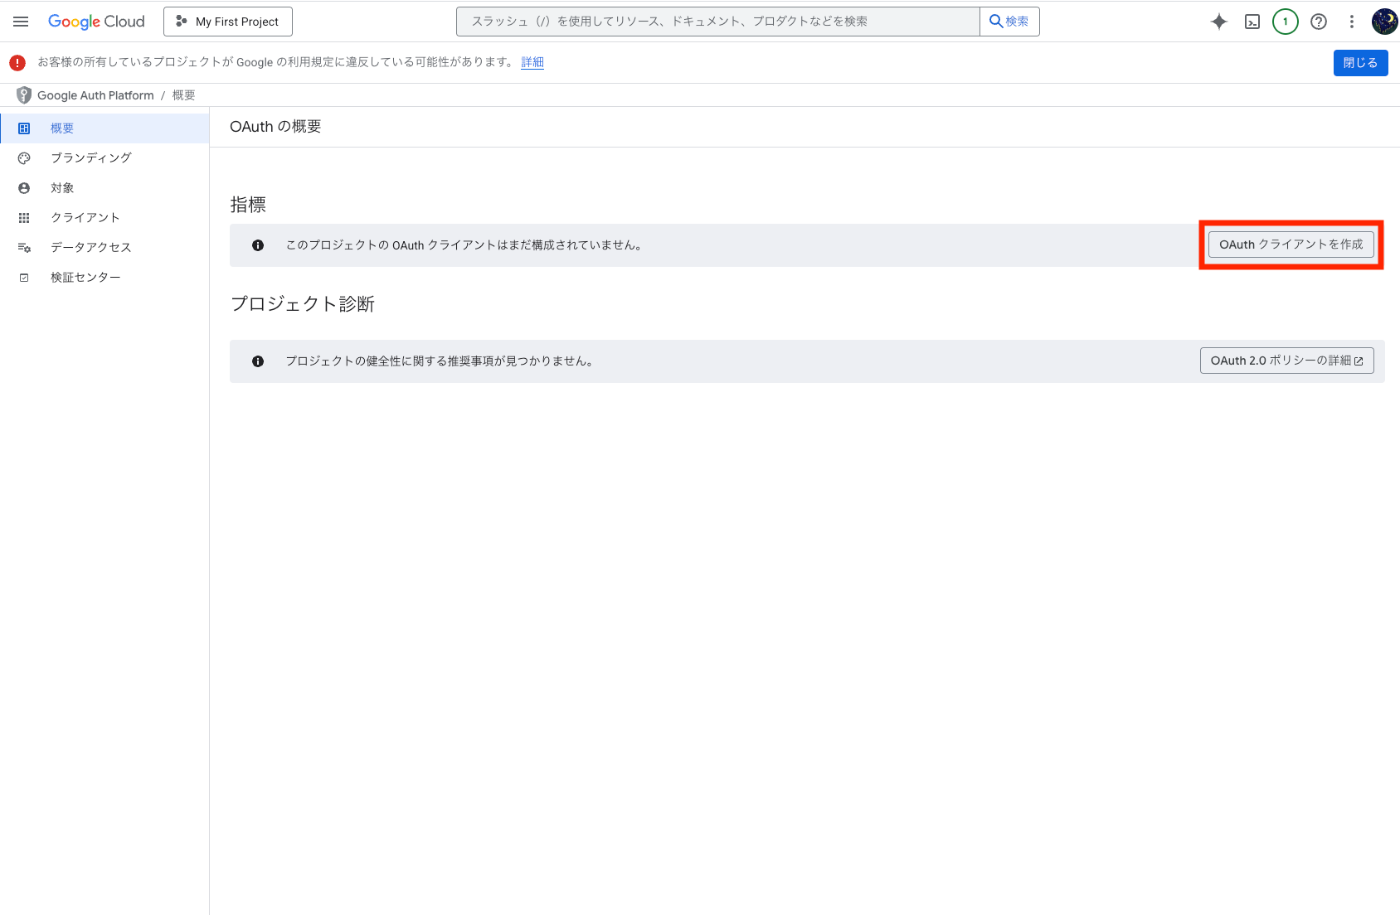1400x915 pixels.
Task: Click the Google Cloud logo
Action: [x=96, y=21]
